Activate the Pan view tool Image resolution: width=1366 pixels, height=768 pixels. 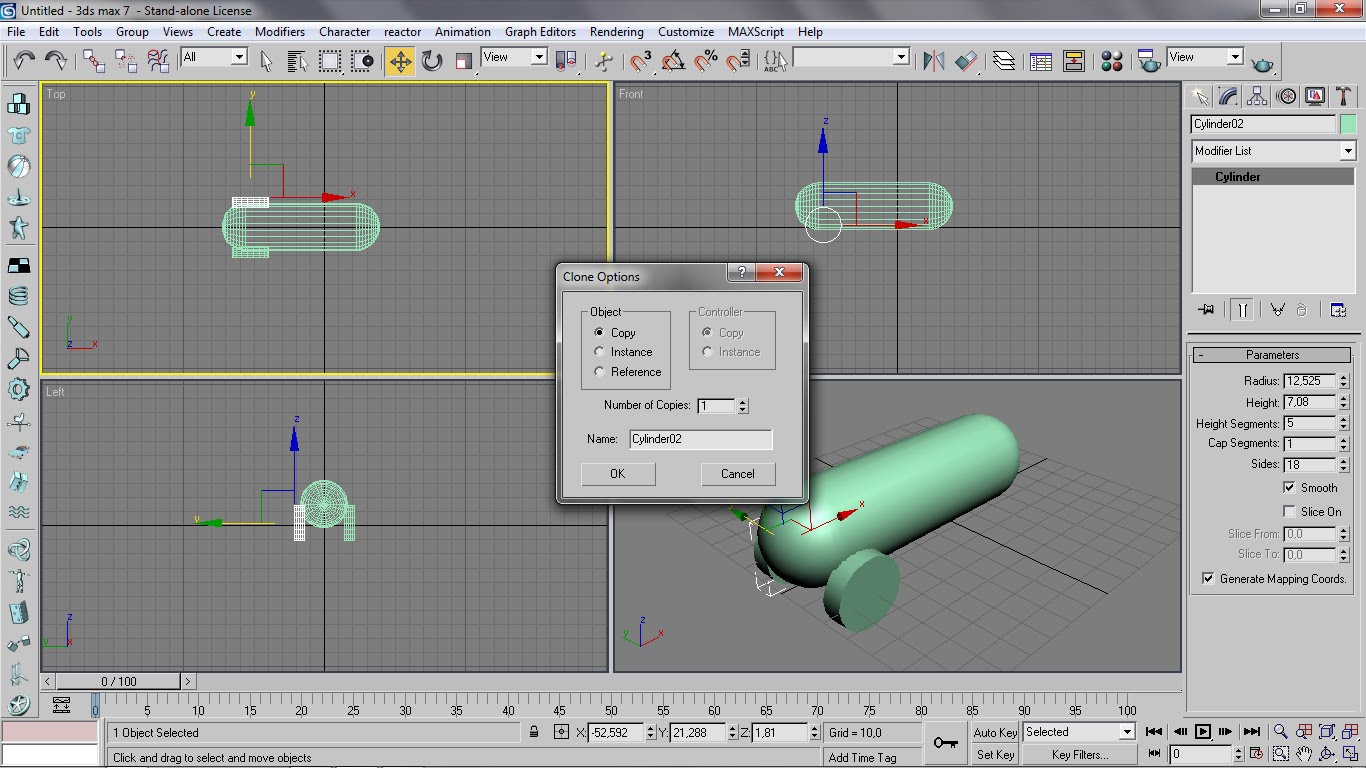point(1304,755)
